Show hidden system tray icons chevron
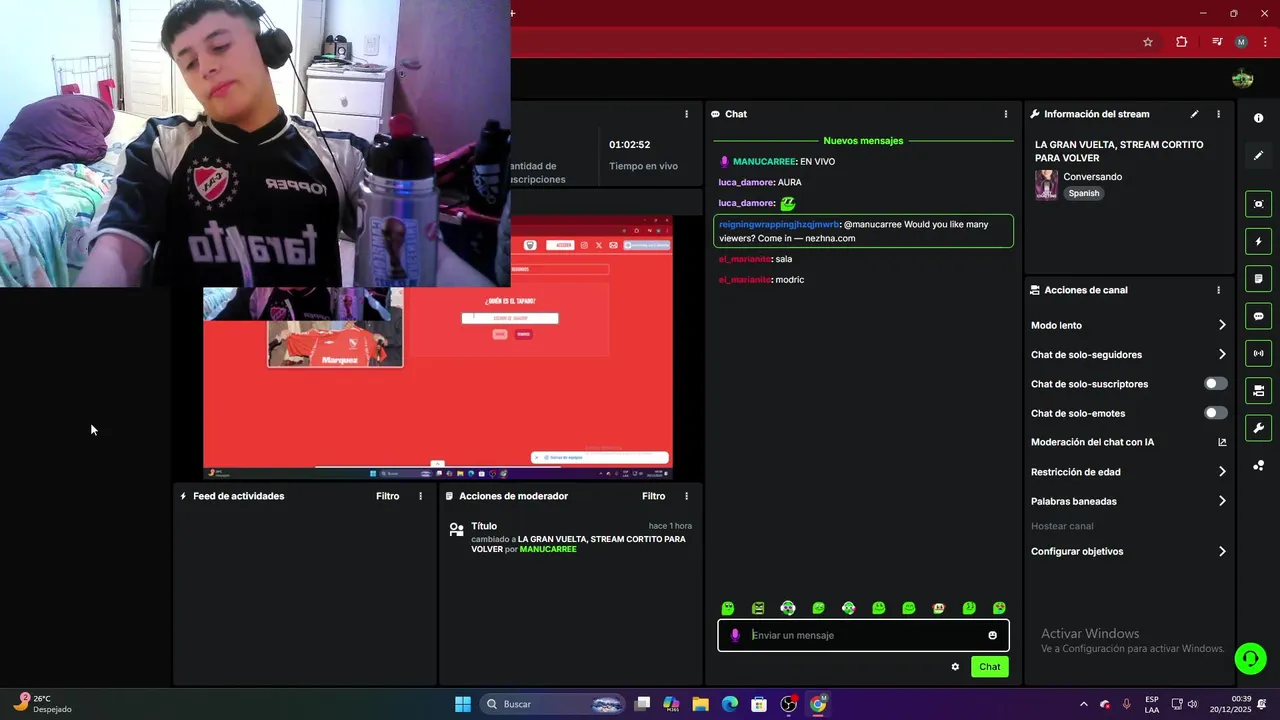The image size is (1280, 720). coord(1083,704)
